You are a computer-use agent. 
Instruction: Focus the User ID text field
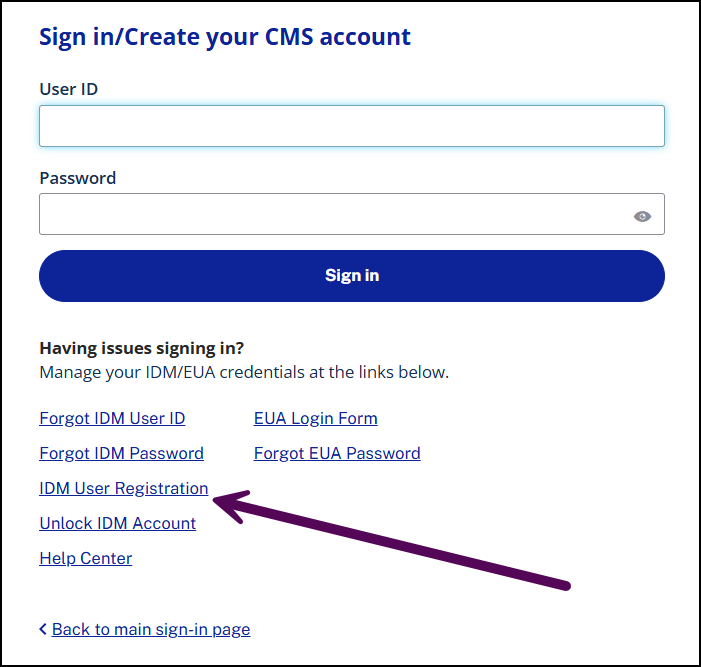pos(352,126)
